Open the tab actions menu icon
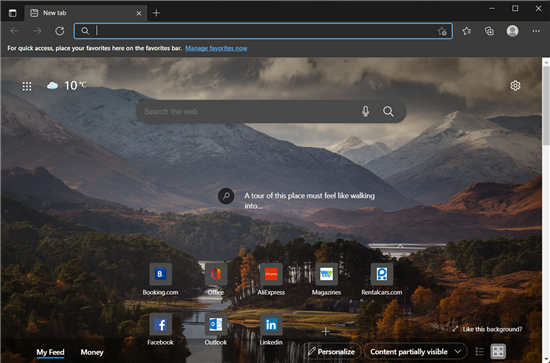 pyautogui.click(x=13, y=13)
